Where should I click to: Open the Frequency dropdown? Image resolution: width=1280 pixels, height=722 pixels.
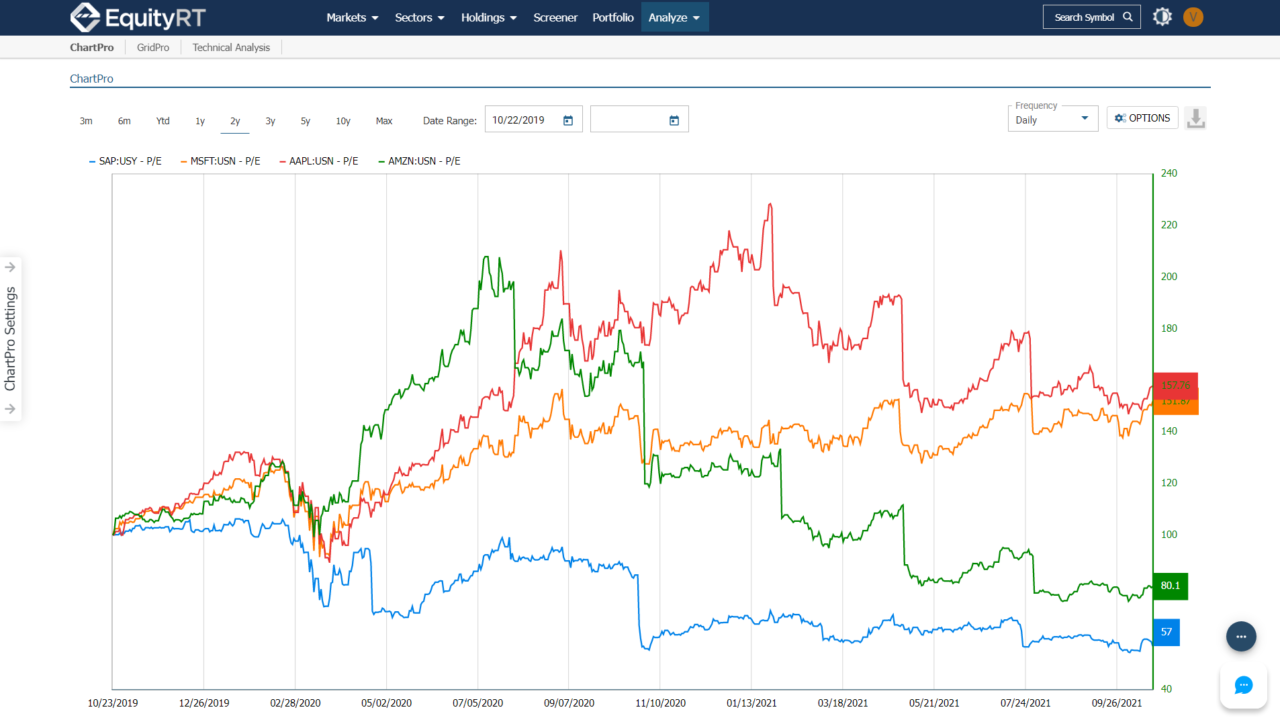click(x=1052, y=121)
